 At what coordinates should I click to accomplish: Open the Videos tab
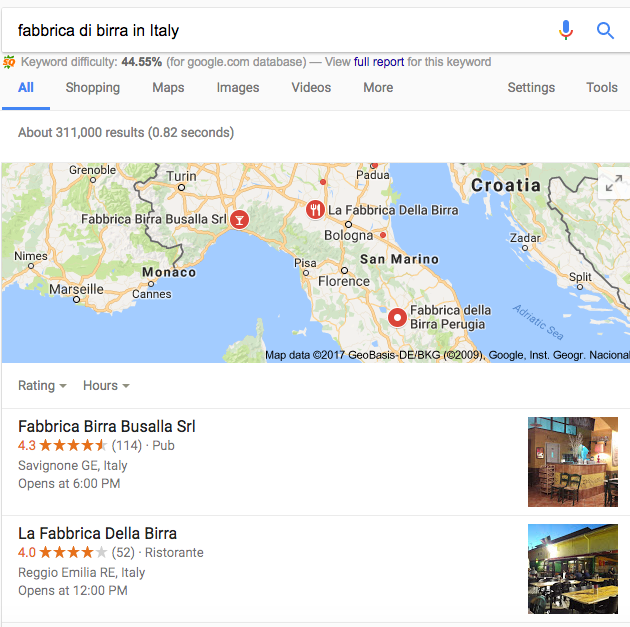click(311, 87)
